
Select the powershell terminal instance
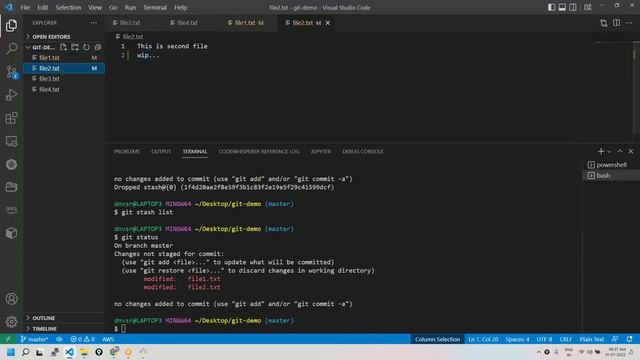(611, 165)
